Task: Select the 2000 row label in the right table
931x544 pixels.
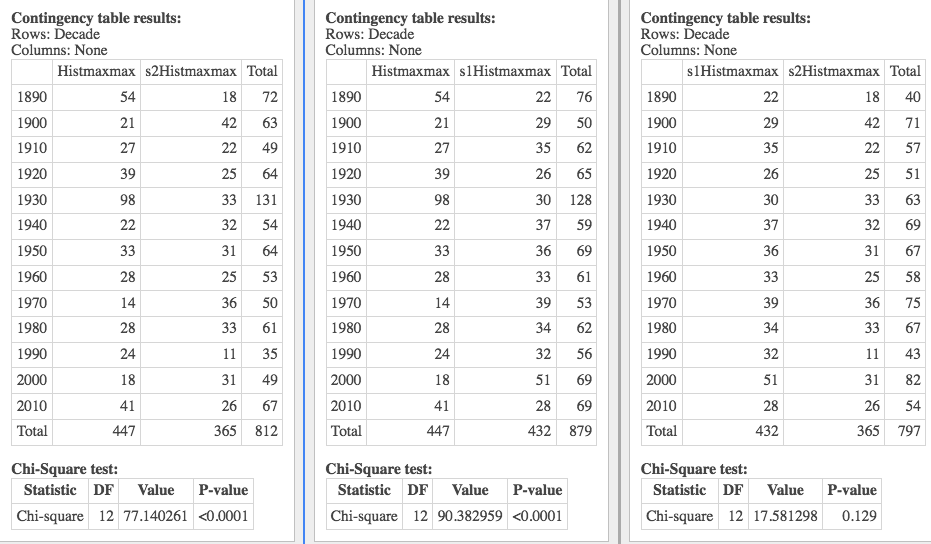Action: pyautogui.click(x=661, y=379)
